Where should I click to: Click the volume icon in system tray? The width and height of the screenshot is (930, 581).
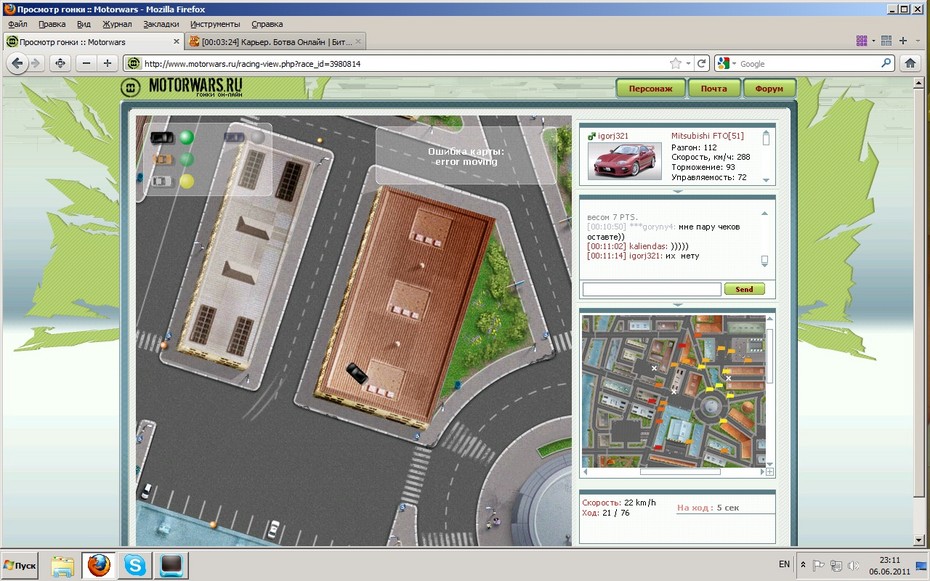(x=853, y=566)
